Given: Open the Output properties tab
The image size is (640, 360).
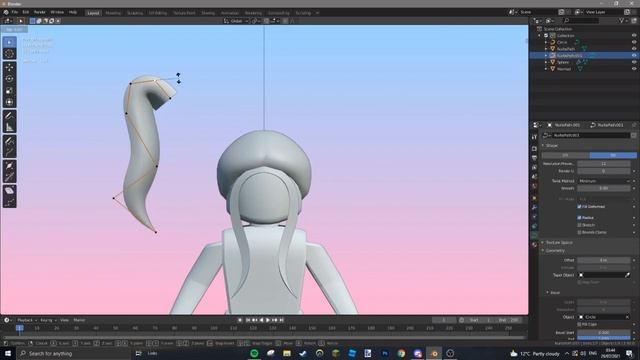Looking at the screenshot, I should [534, 158].
